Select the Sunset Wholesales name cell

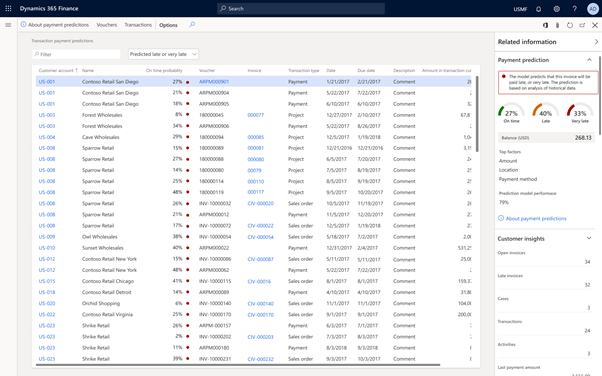click(103, 248)
